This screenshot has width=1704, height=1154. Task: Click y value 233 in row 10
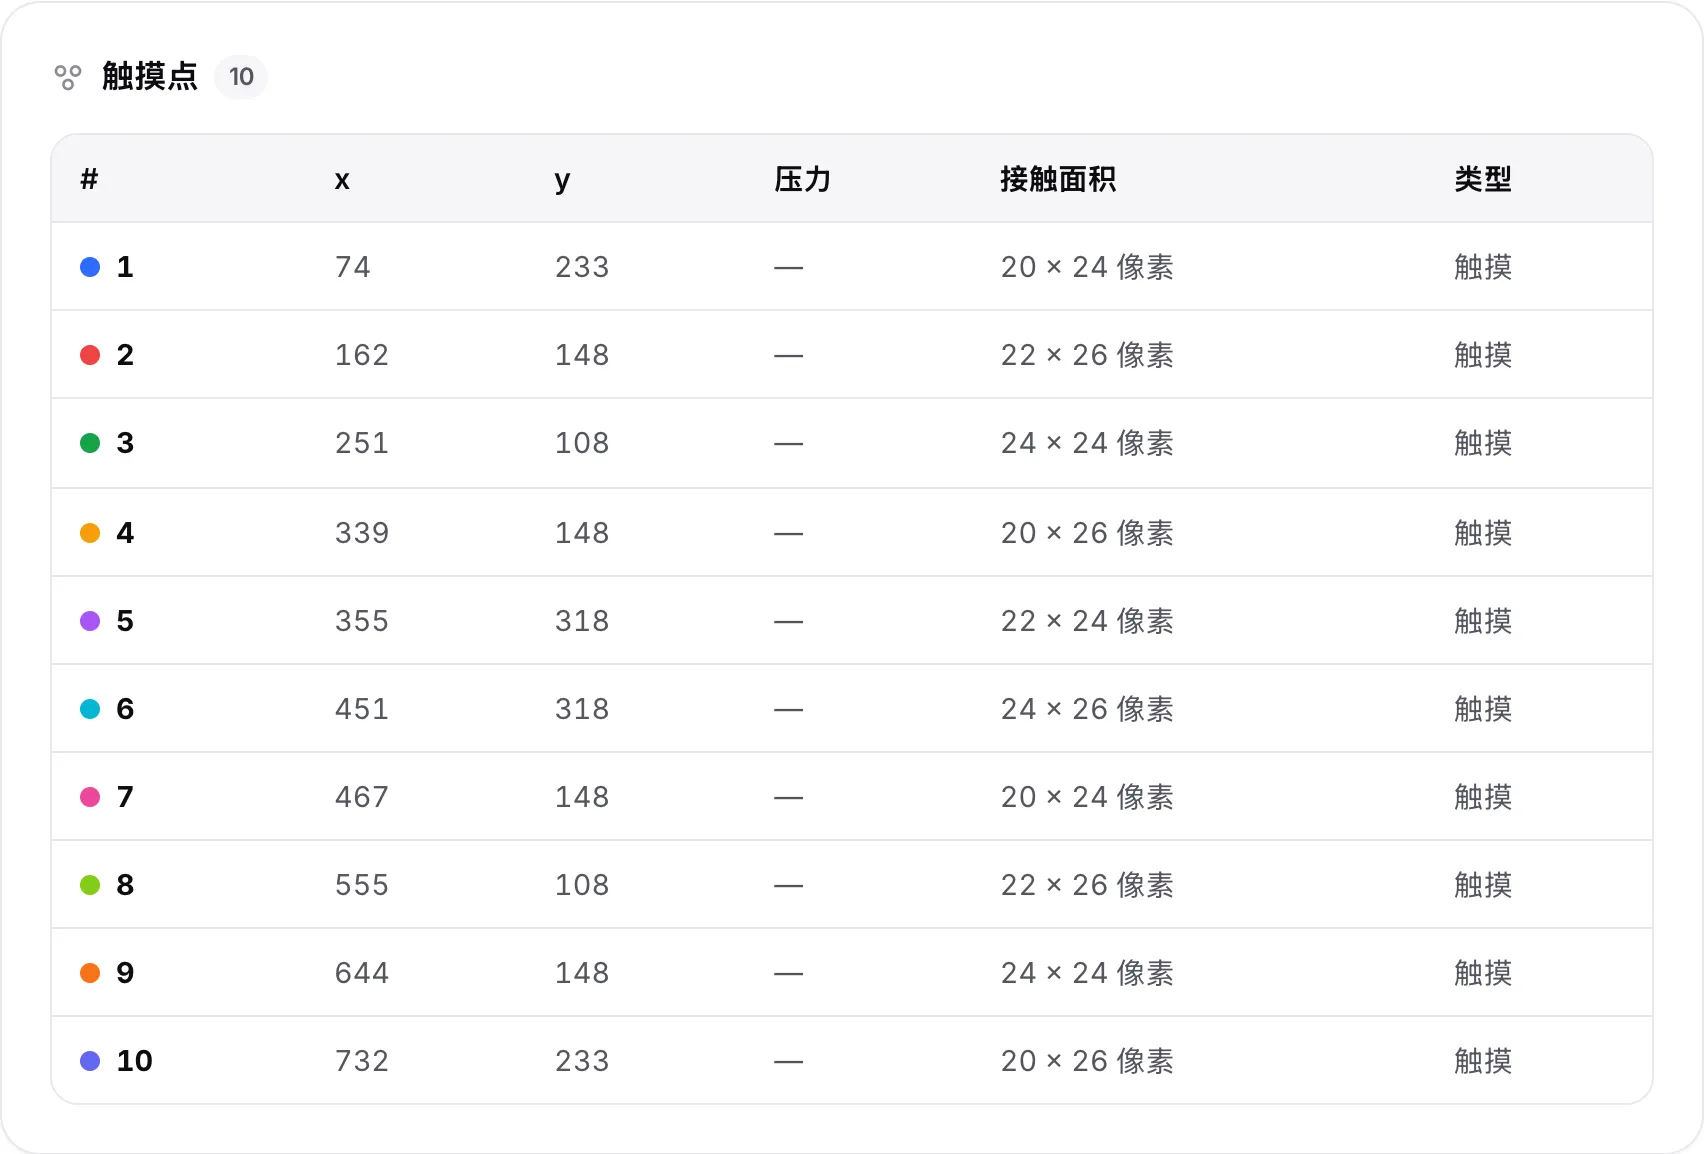pyautogui.click(x=582, y=1061)
